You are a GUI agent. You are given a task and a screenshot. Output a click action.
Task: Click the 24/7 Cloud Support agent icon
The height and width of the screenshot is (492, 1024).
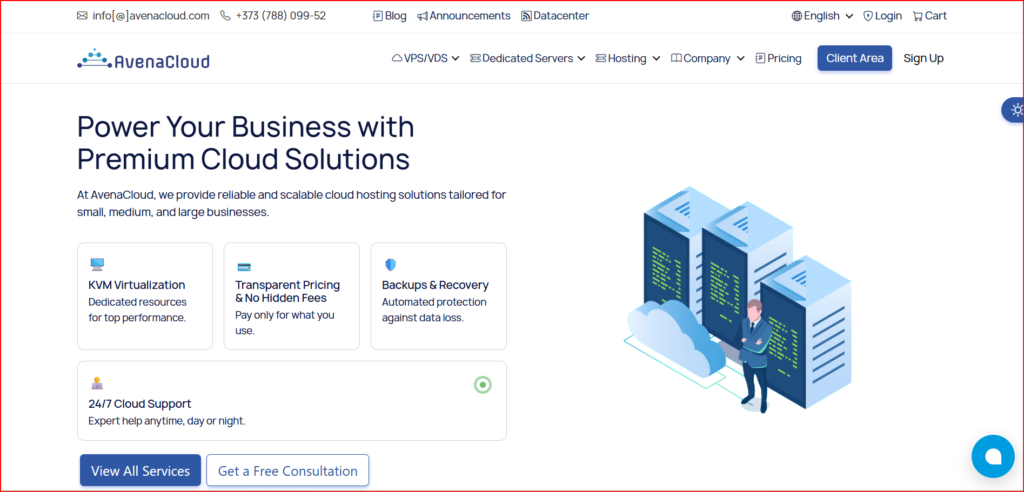click(x=97, y=383)
